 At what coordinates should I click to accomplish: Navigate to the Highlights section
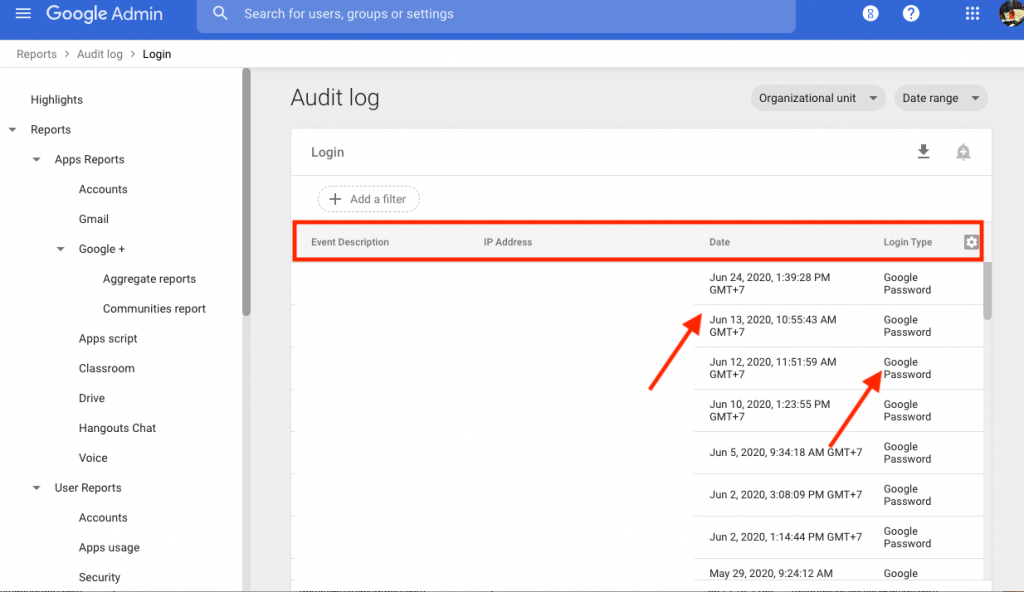(56, 99)
